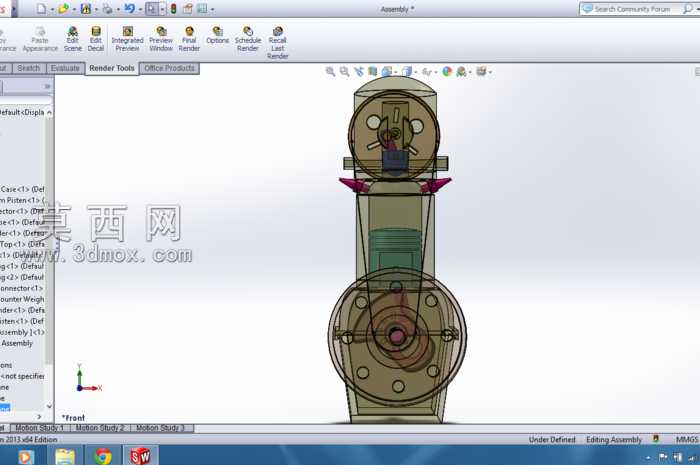Click Edit Decal tool
The image size is (700, 465).
(x=96, y=39)
